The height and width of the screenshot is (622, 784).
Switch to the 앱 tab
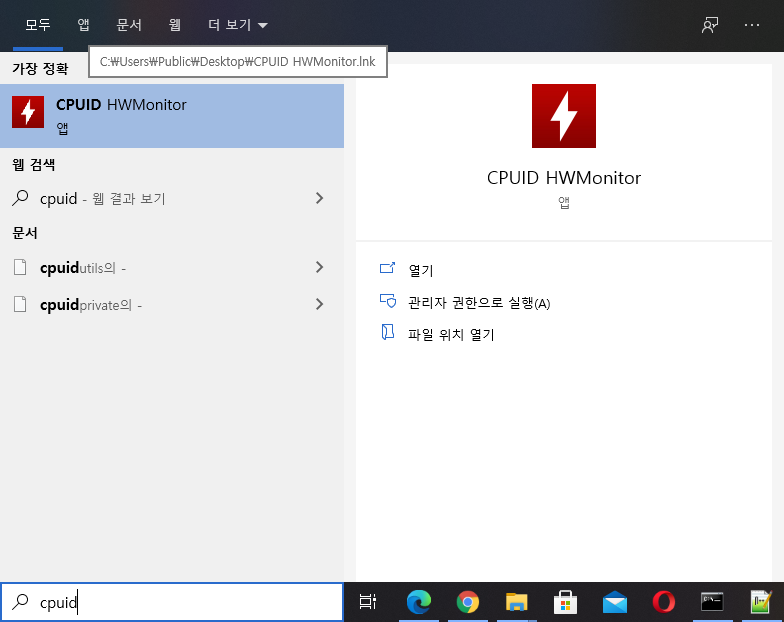pos(84,25)
